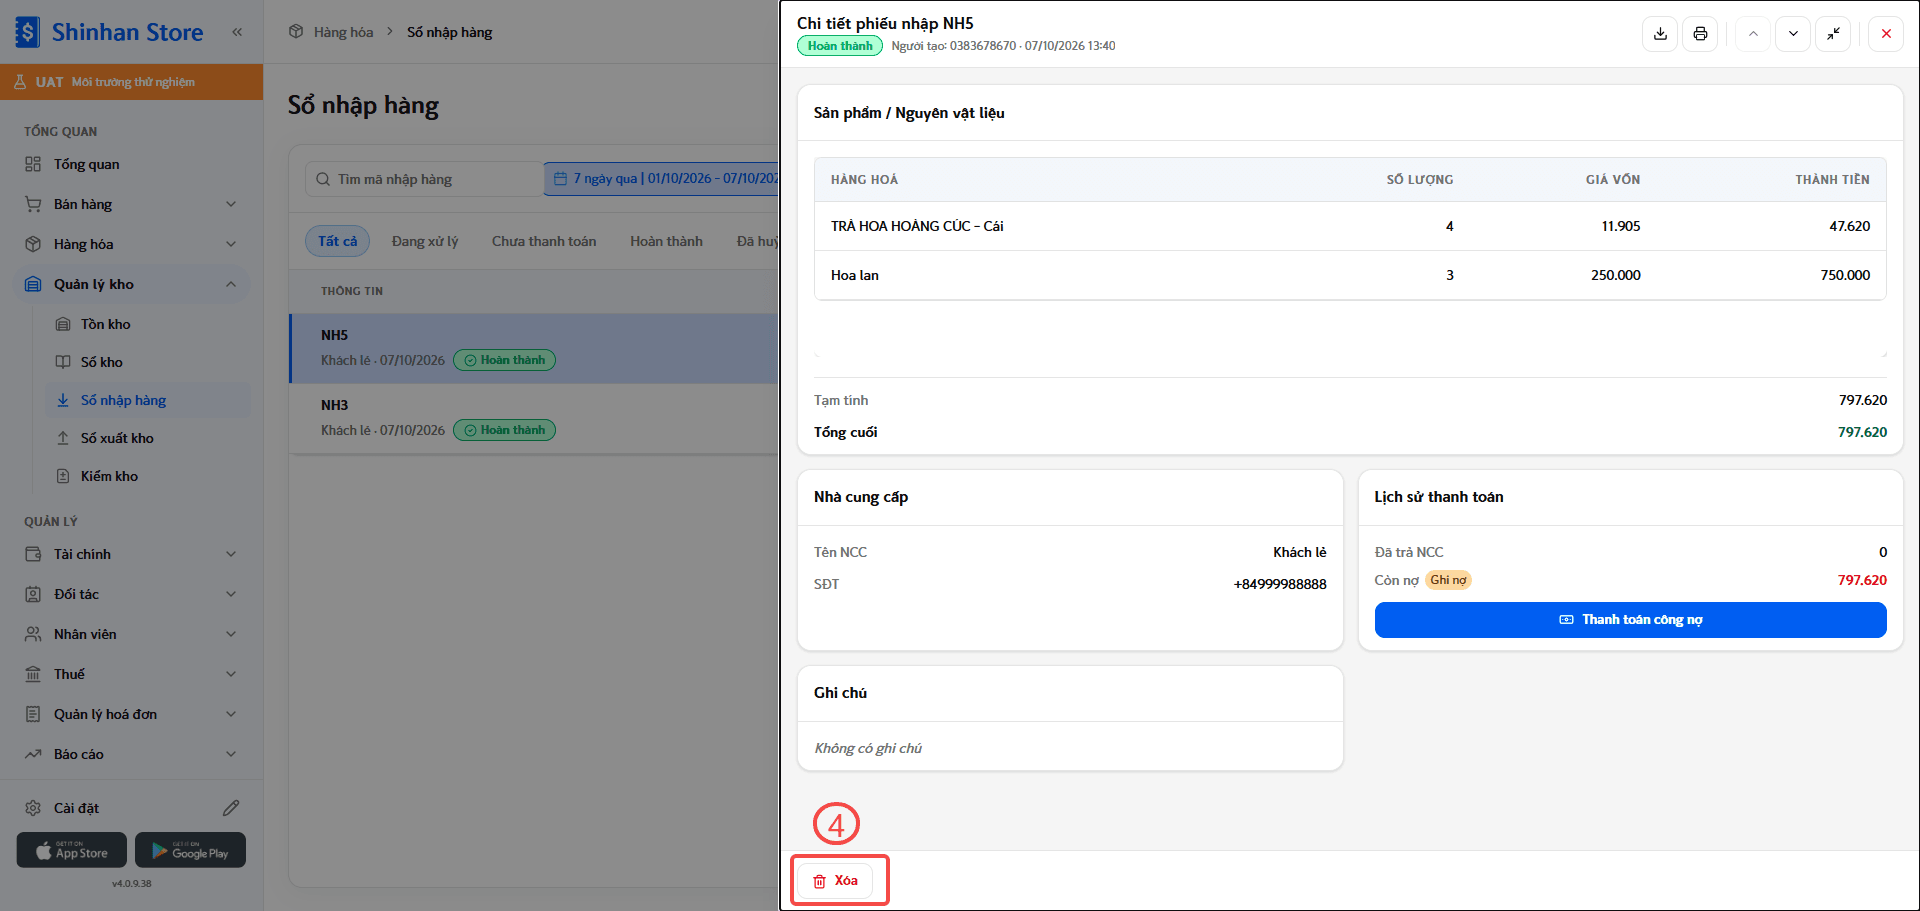Open Cài đặt settings in sidebar
Image resolution: width=1920 pixels, height=911 pixels.
pos(76,808)
